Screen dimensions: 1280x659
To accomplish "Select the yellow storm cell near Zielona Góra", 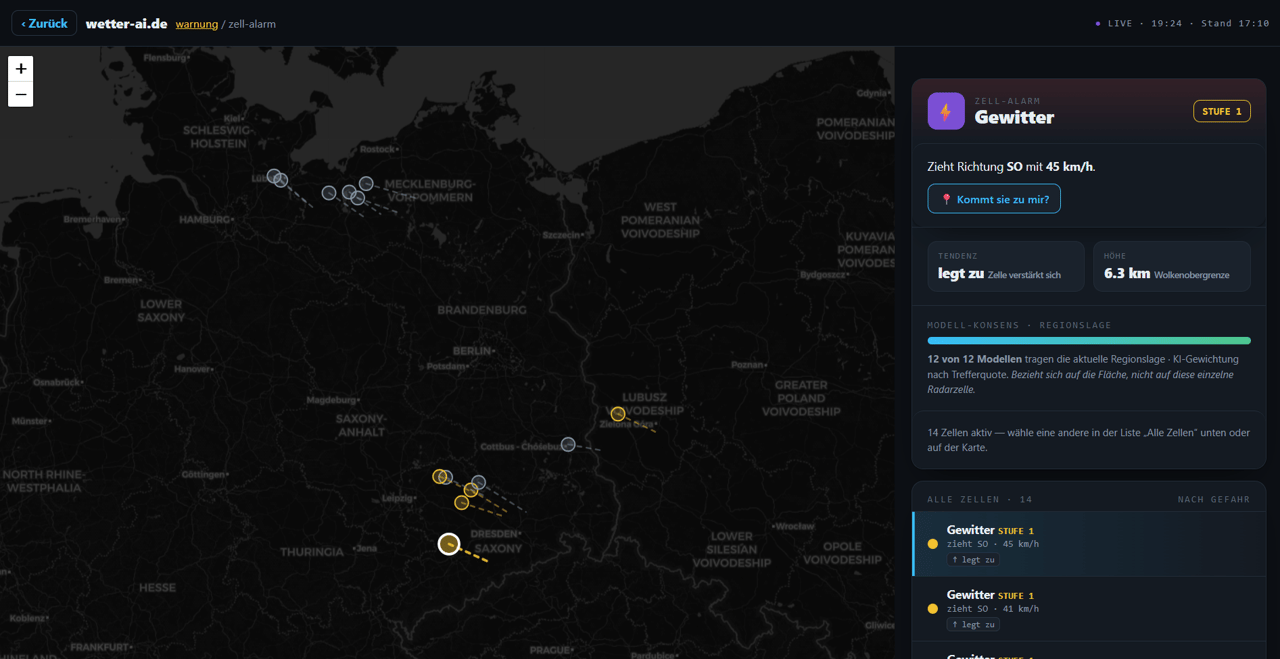I will [618, 414].
